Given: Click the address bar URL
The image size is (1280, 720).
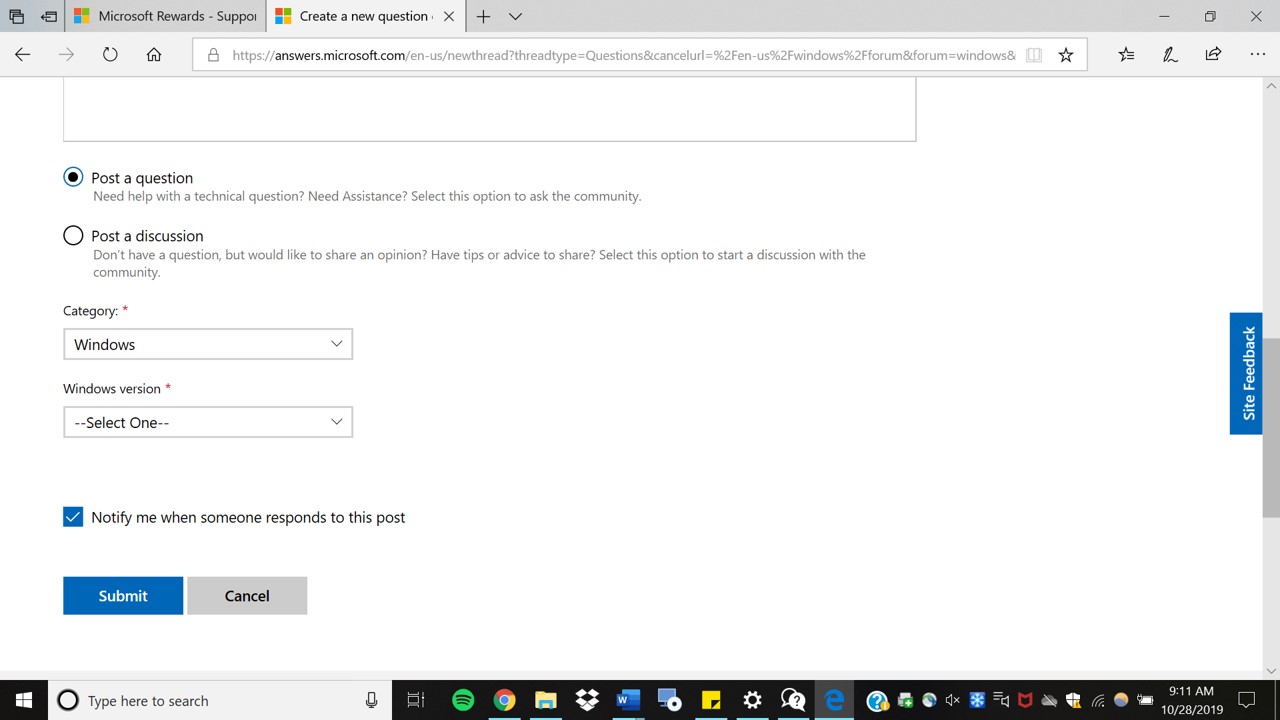Looking at the screenshot, I should (x=623, y=55).
